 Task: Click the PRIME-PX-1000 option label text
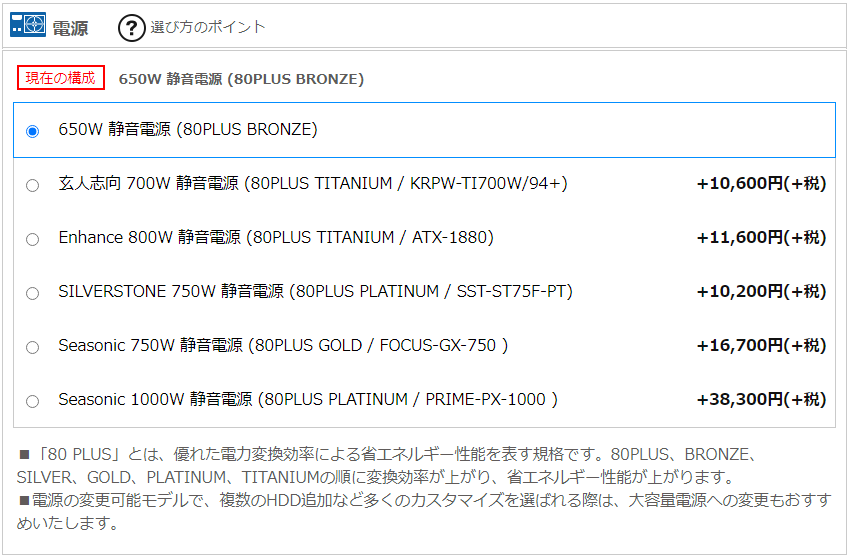307,400
